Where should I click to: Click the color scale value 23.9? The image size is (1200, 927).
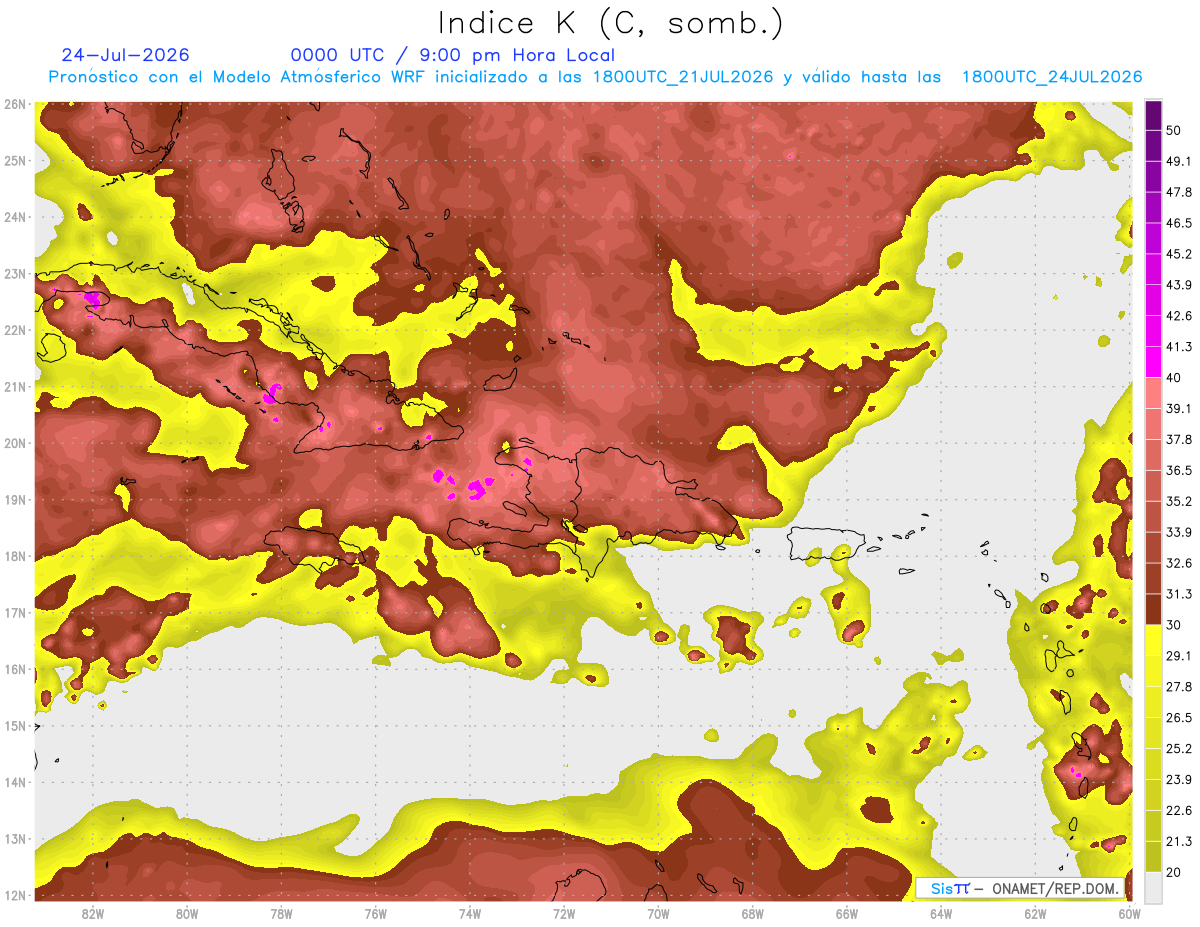[x=1179, y=779]
